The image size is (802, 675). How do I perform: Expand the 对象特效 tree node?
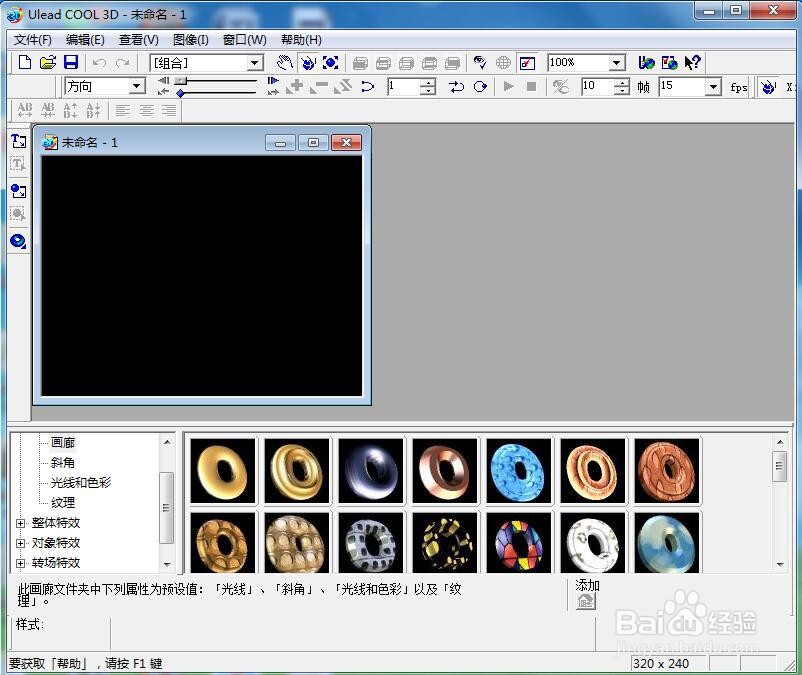(20, 543)
